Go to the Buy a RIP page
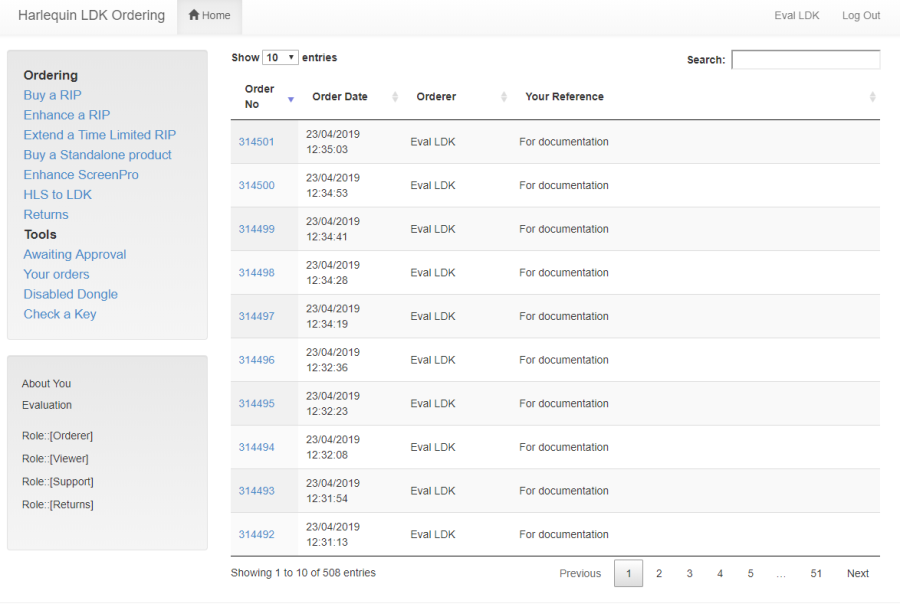The width and height of the screenshot is (900, 607). pyautogui.click(x=52, y=95)
